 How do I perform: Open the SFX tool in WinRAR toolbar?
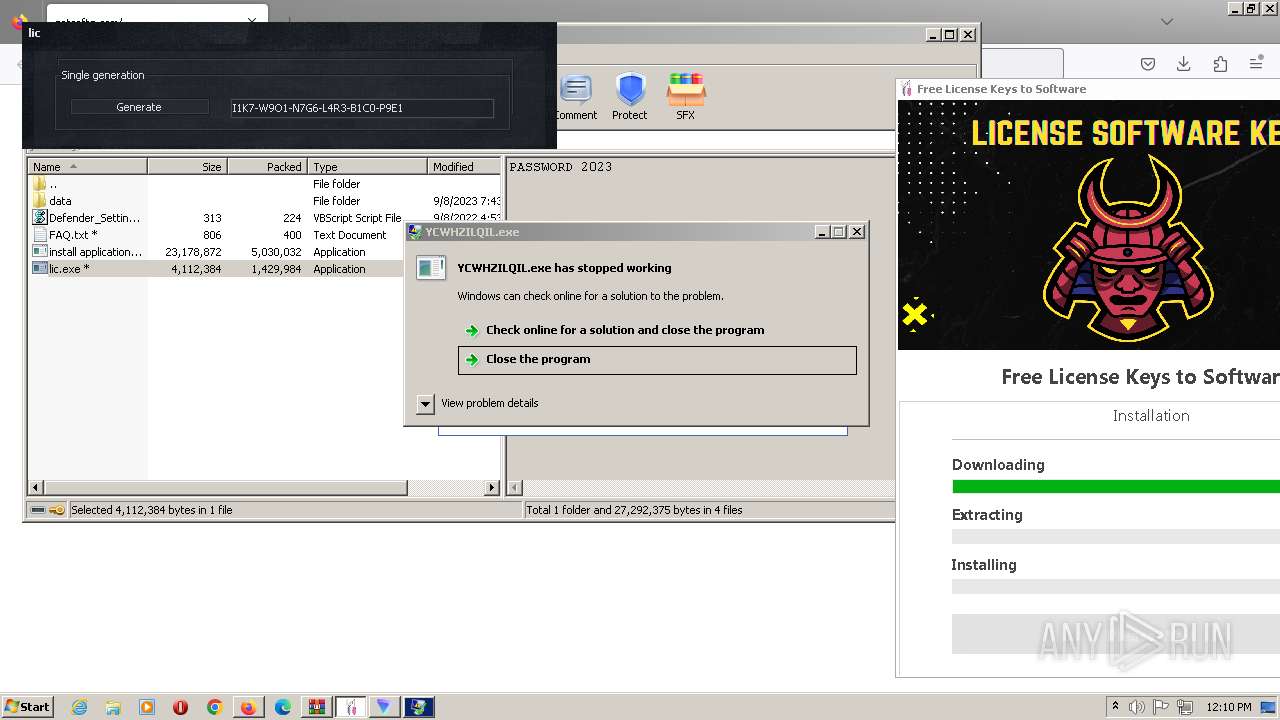pos(685,97)
